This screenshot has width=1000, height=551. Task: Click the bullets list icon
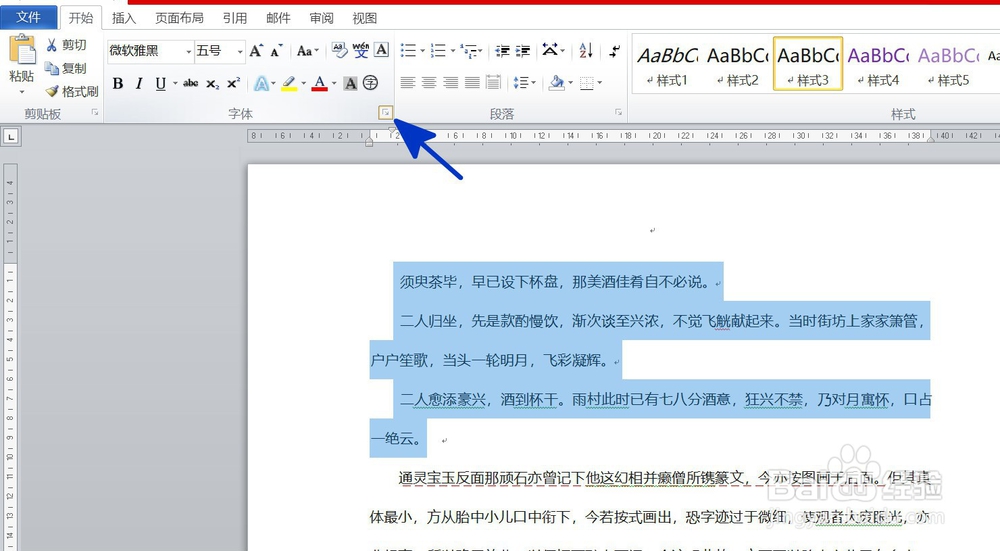[x=408, y=50]
